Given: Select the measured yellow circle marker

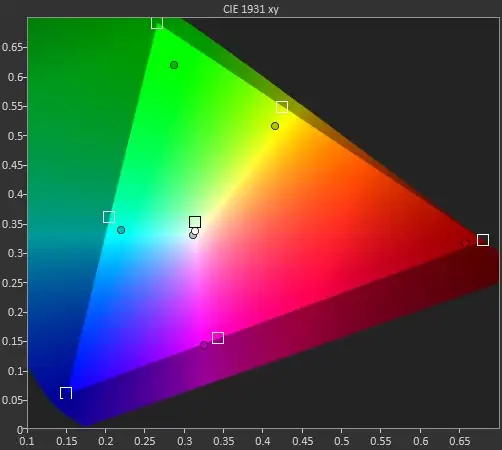Looking at the screenshot, I should tap(275, 126).
